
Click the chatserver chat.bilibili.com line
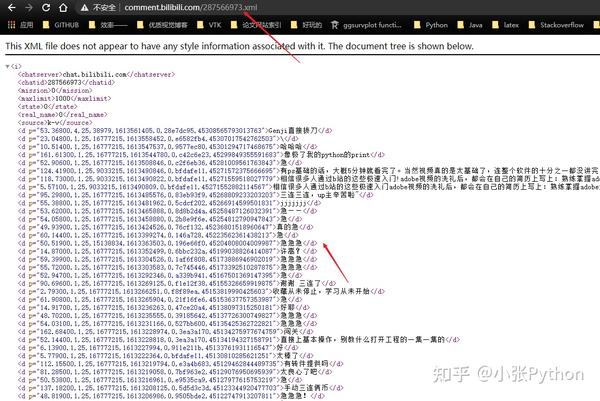pyautogui.click(x=96, y=74)
